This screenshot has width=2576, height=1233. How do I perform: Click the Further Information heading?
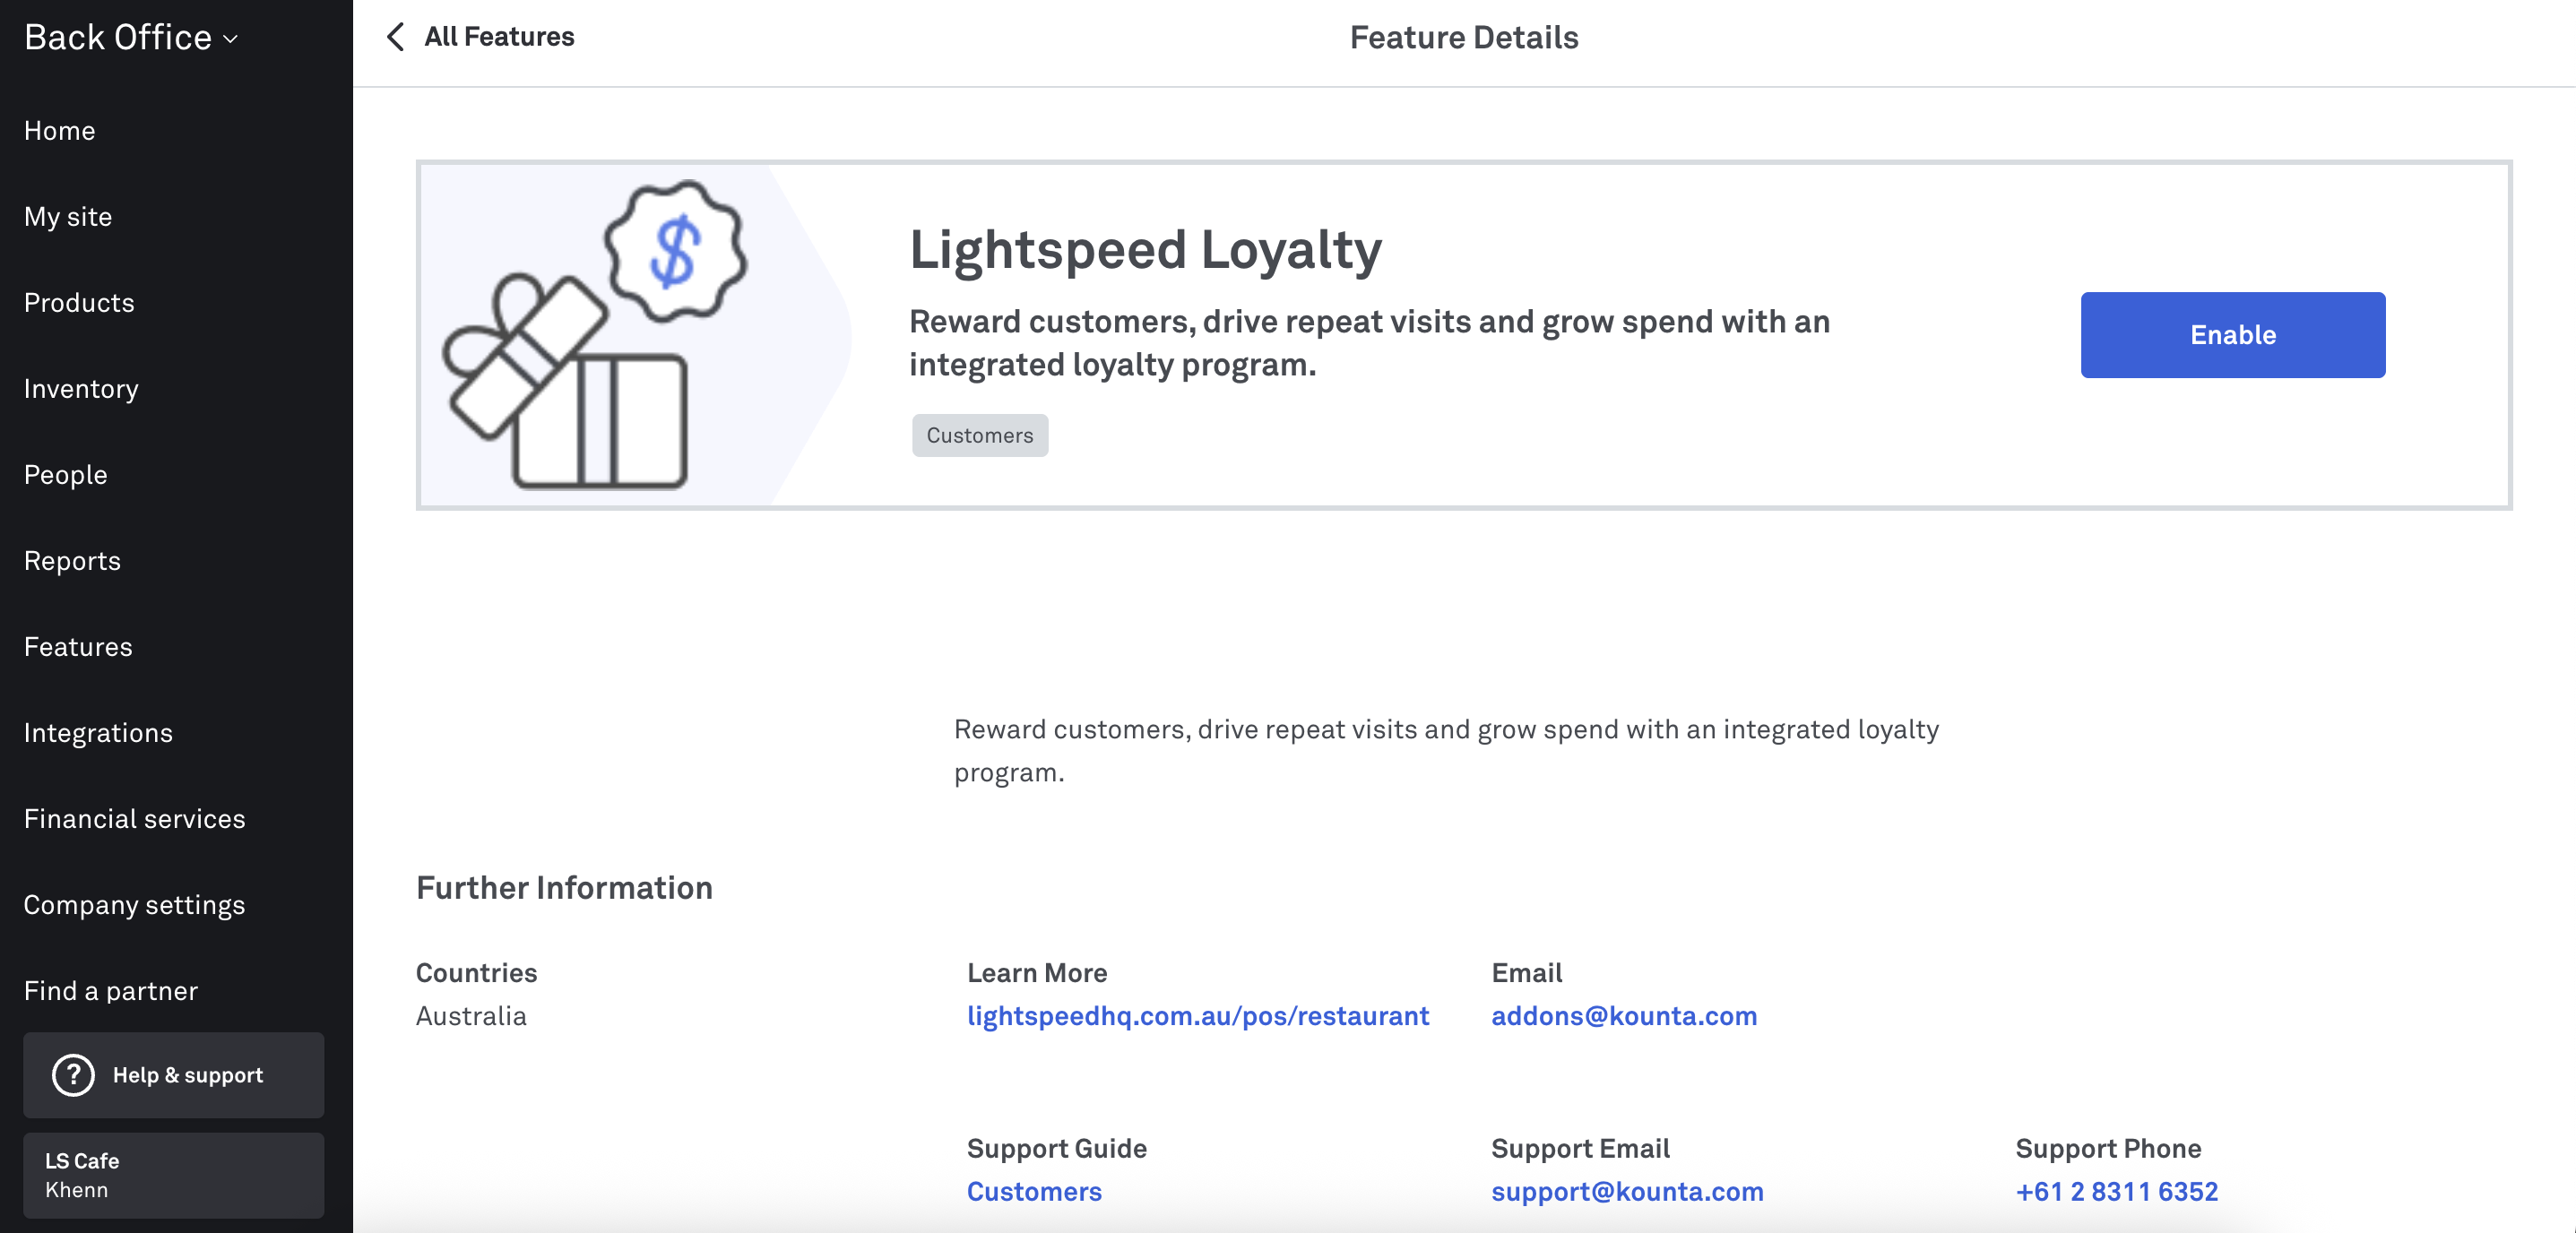[x=564, y=887]
